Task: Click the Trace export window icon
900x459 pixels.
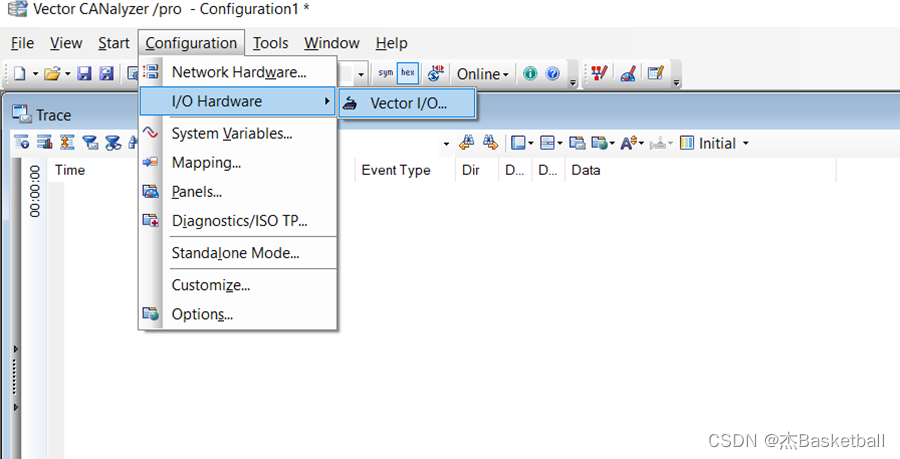Action: click(577, 143)
